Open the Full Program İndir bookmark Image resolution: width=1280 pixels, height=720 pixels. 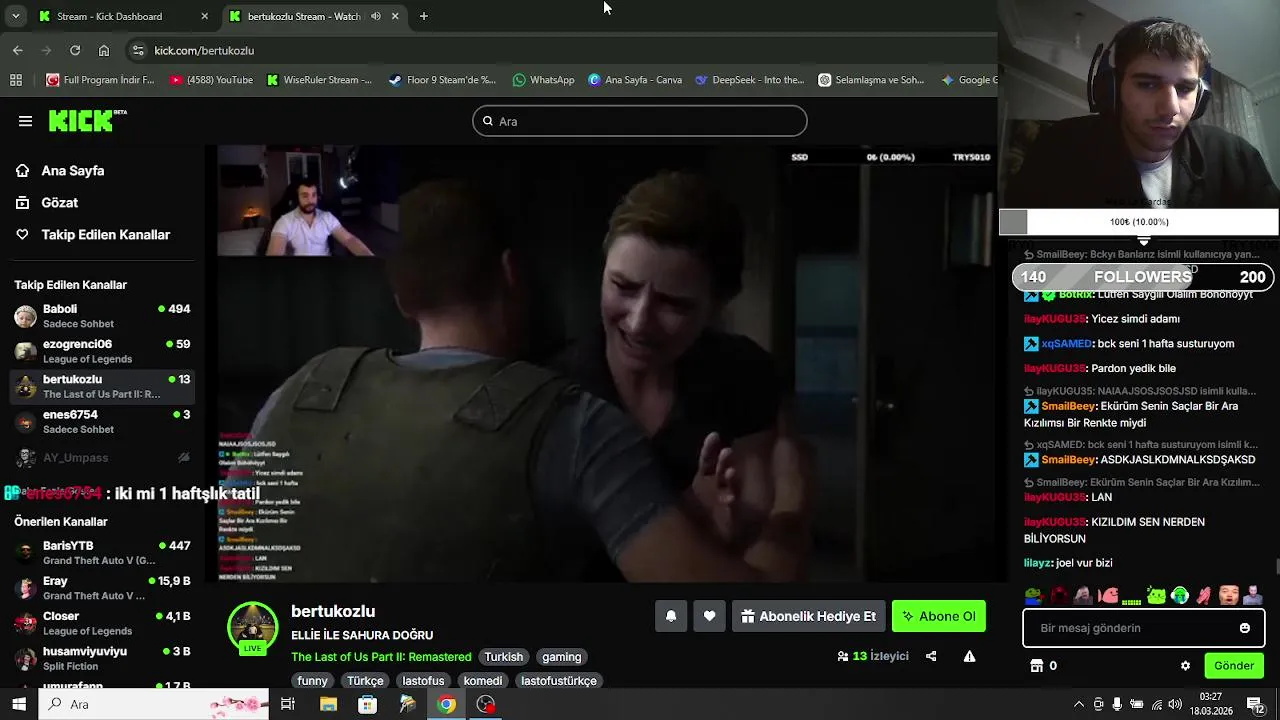pyautogui.click(x=101, y=80)
